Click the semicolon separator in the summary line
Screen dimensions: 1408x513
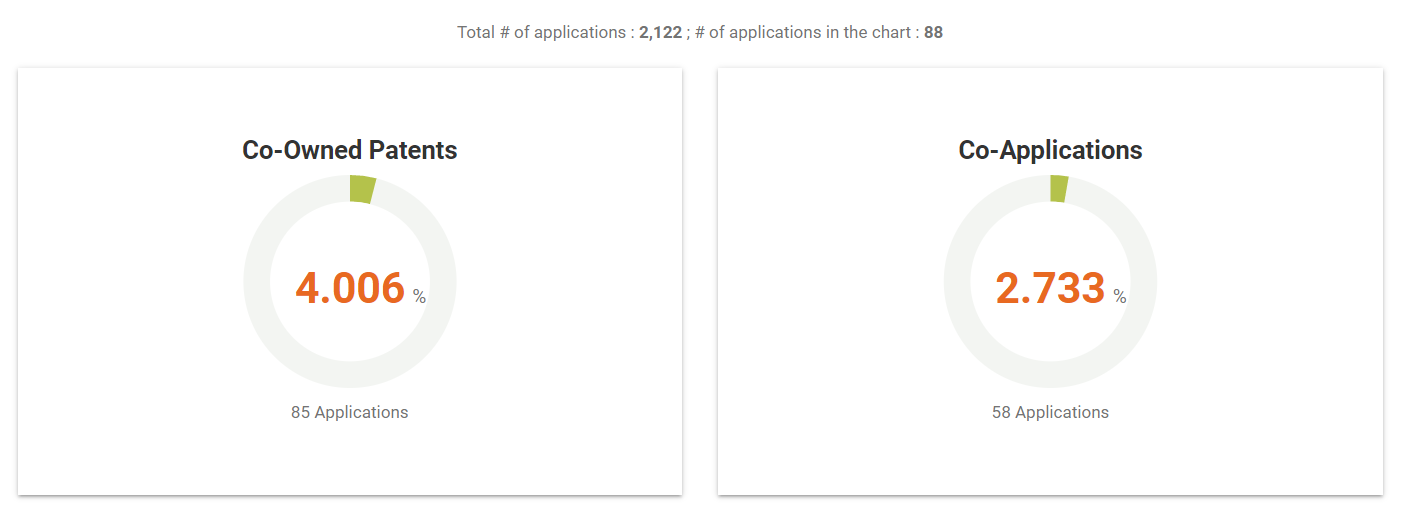tap(688, 33)
